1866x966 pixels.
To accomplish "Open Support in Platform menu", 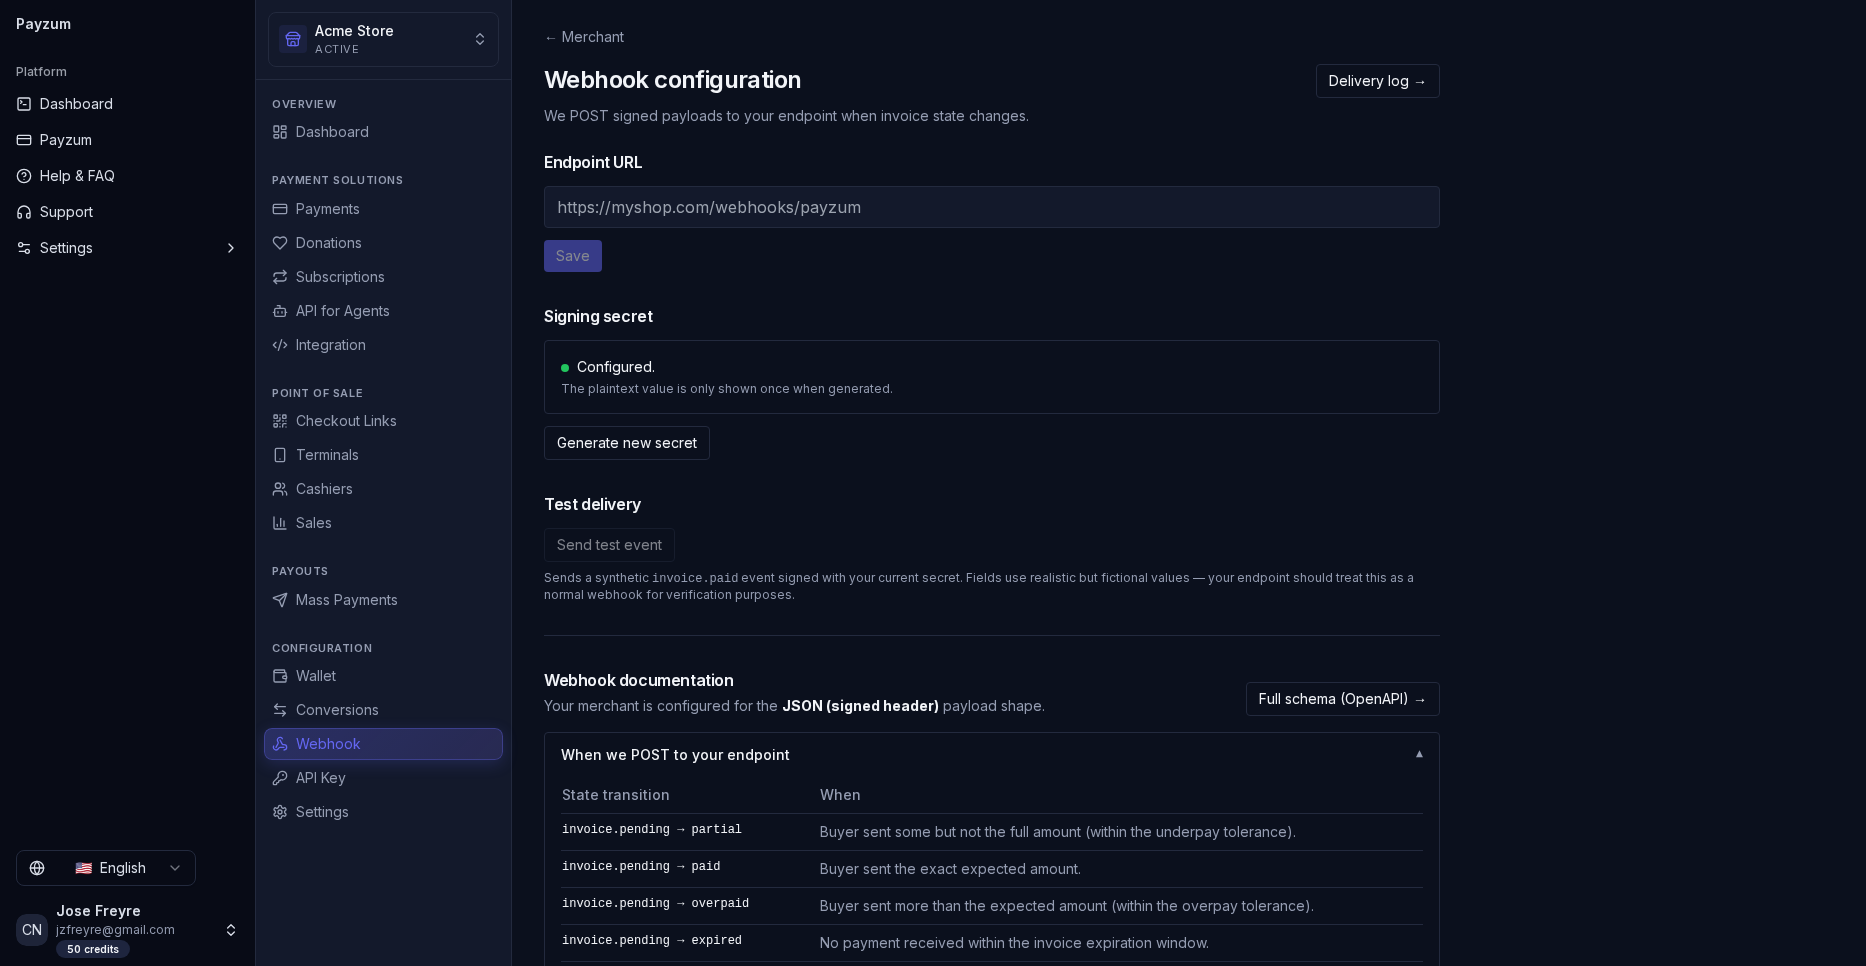I will click(127, 212).
